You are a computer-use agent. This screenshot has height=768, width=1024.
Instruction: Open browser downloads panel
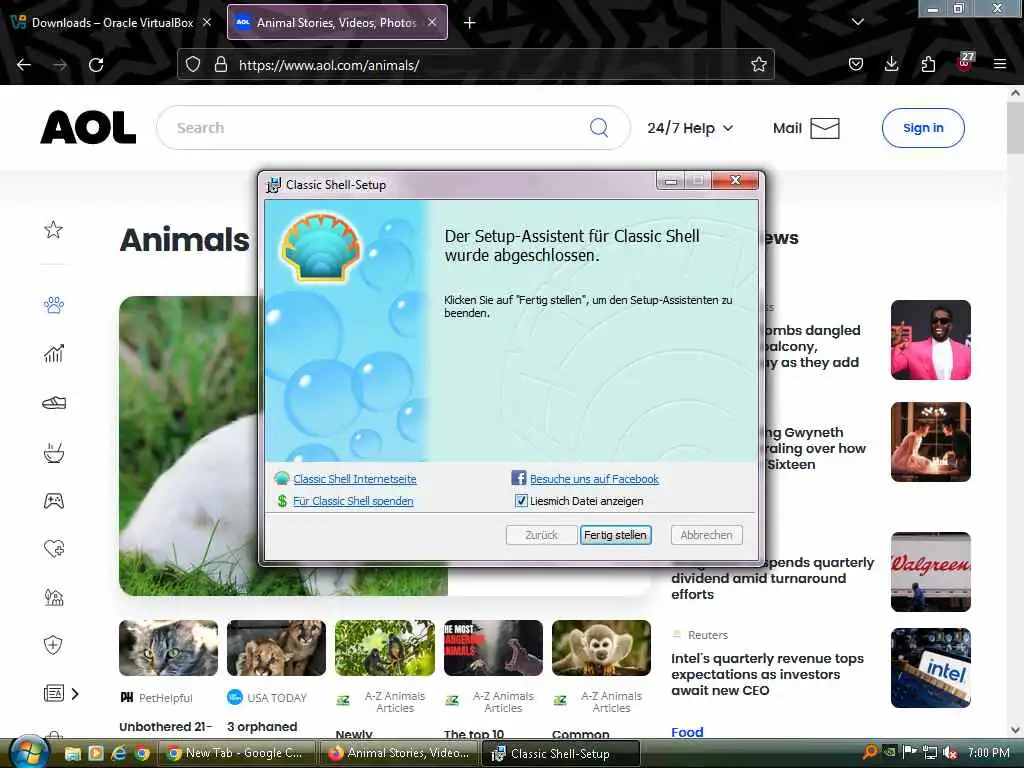click(891, 64)
